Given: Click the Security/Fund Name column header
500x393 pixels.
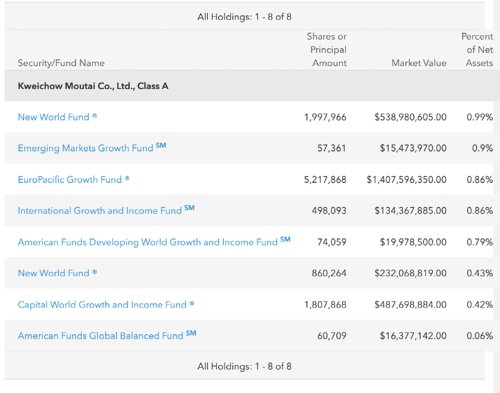Looking at the screenshot, I should point(61,63).
